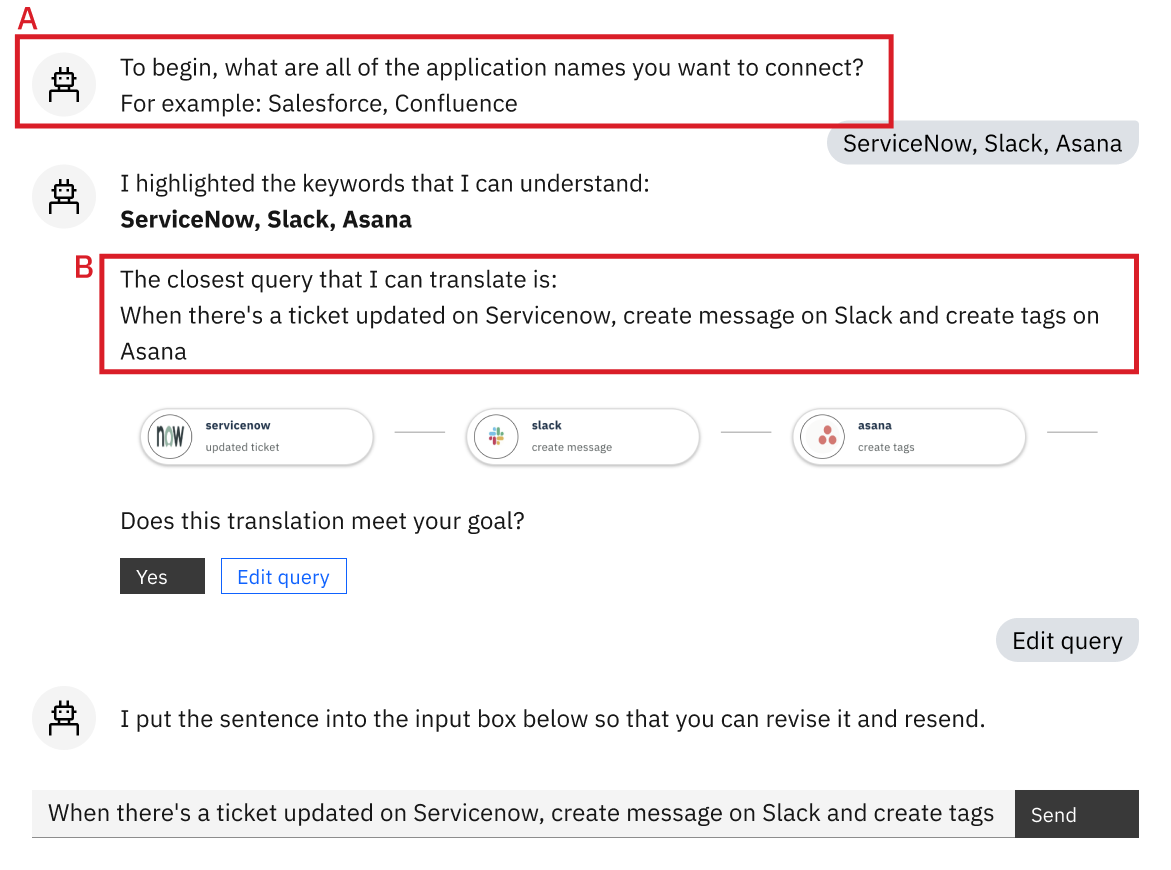Click the "Does this translation meet your goal?" text
1171x870 pixels.
point(322,521)
